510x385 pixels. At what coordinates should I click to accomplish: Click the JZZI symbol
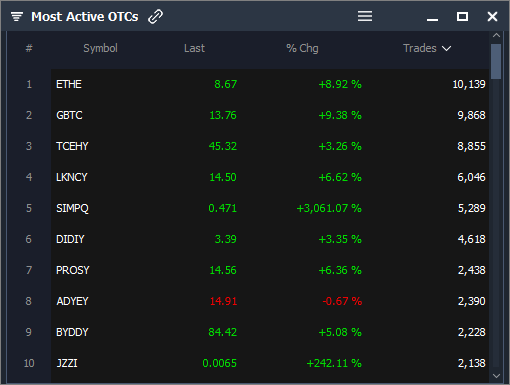(67, 363)
